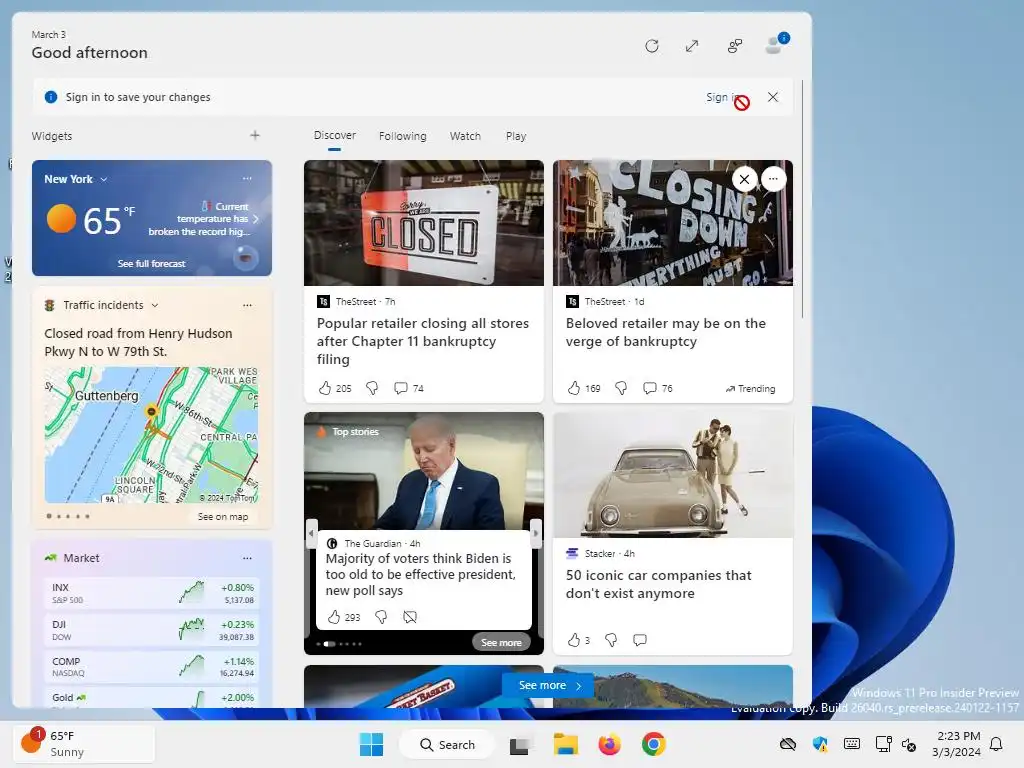Screen dimensions: 1024x768
Task: Open the Windows Start menu
Action: (372, 744)
